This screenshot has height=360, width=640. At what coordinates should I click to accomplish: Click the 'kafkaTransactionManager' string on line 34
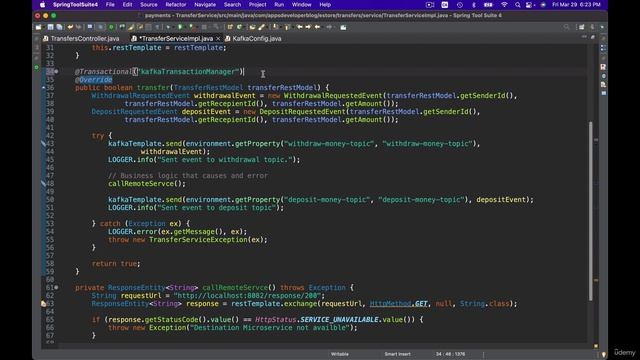188,71
